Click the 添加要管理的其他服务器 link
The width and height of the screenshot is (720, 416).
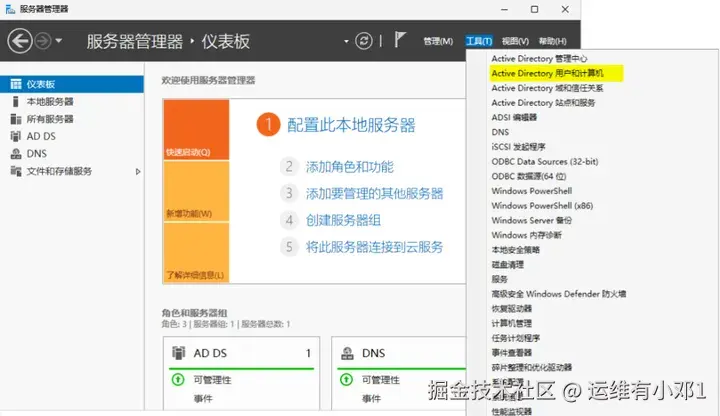(374, 193)
